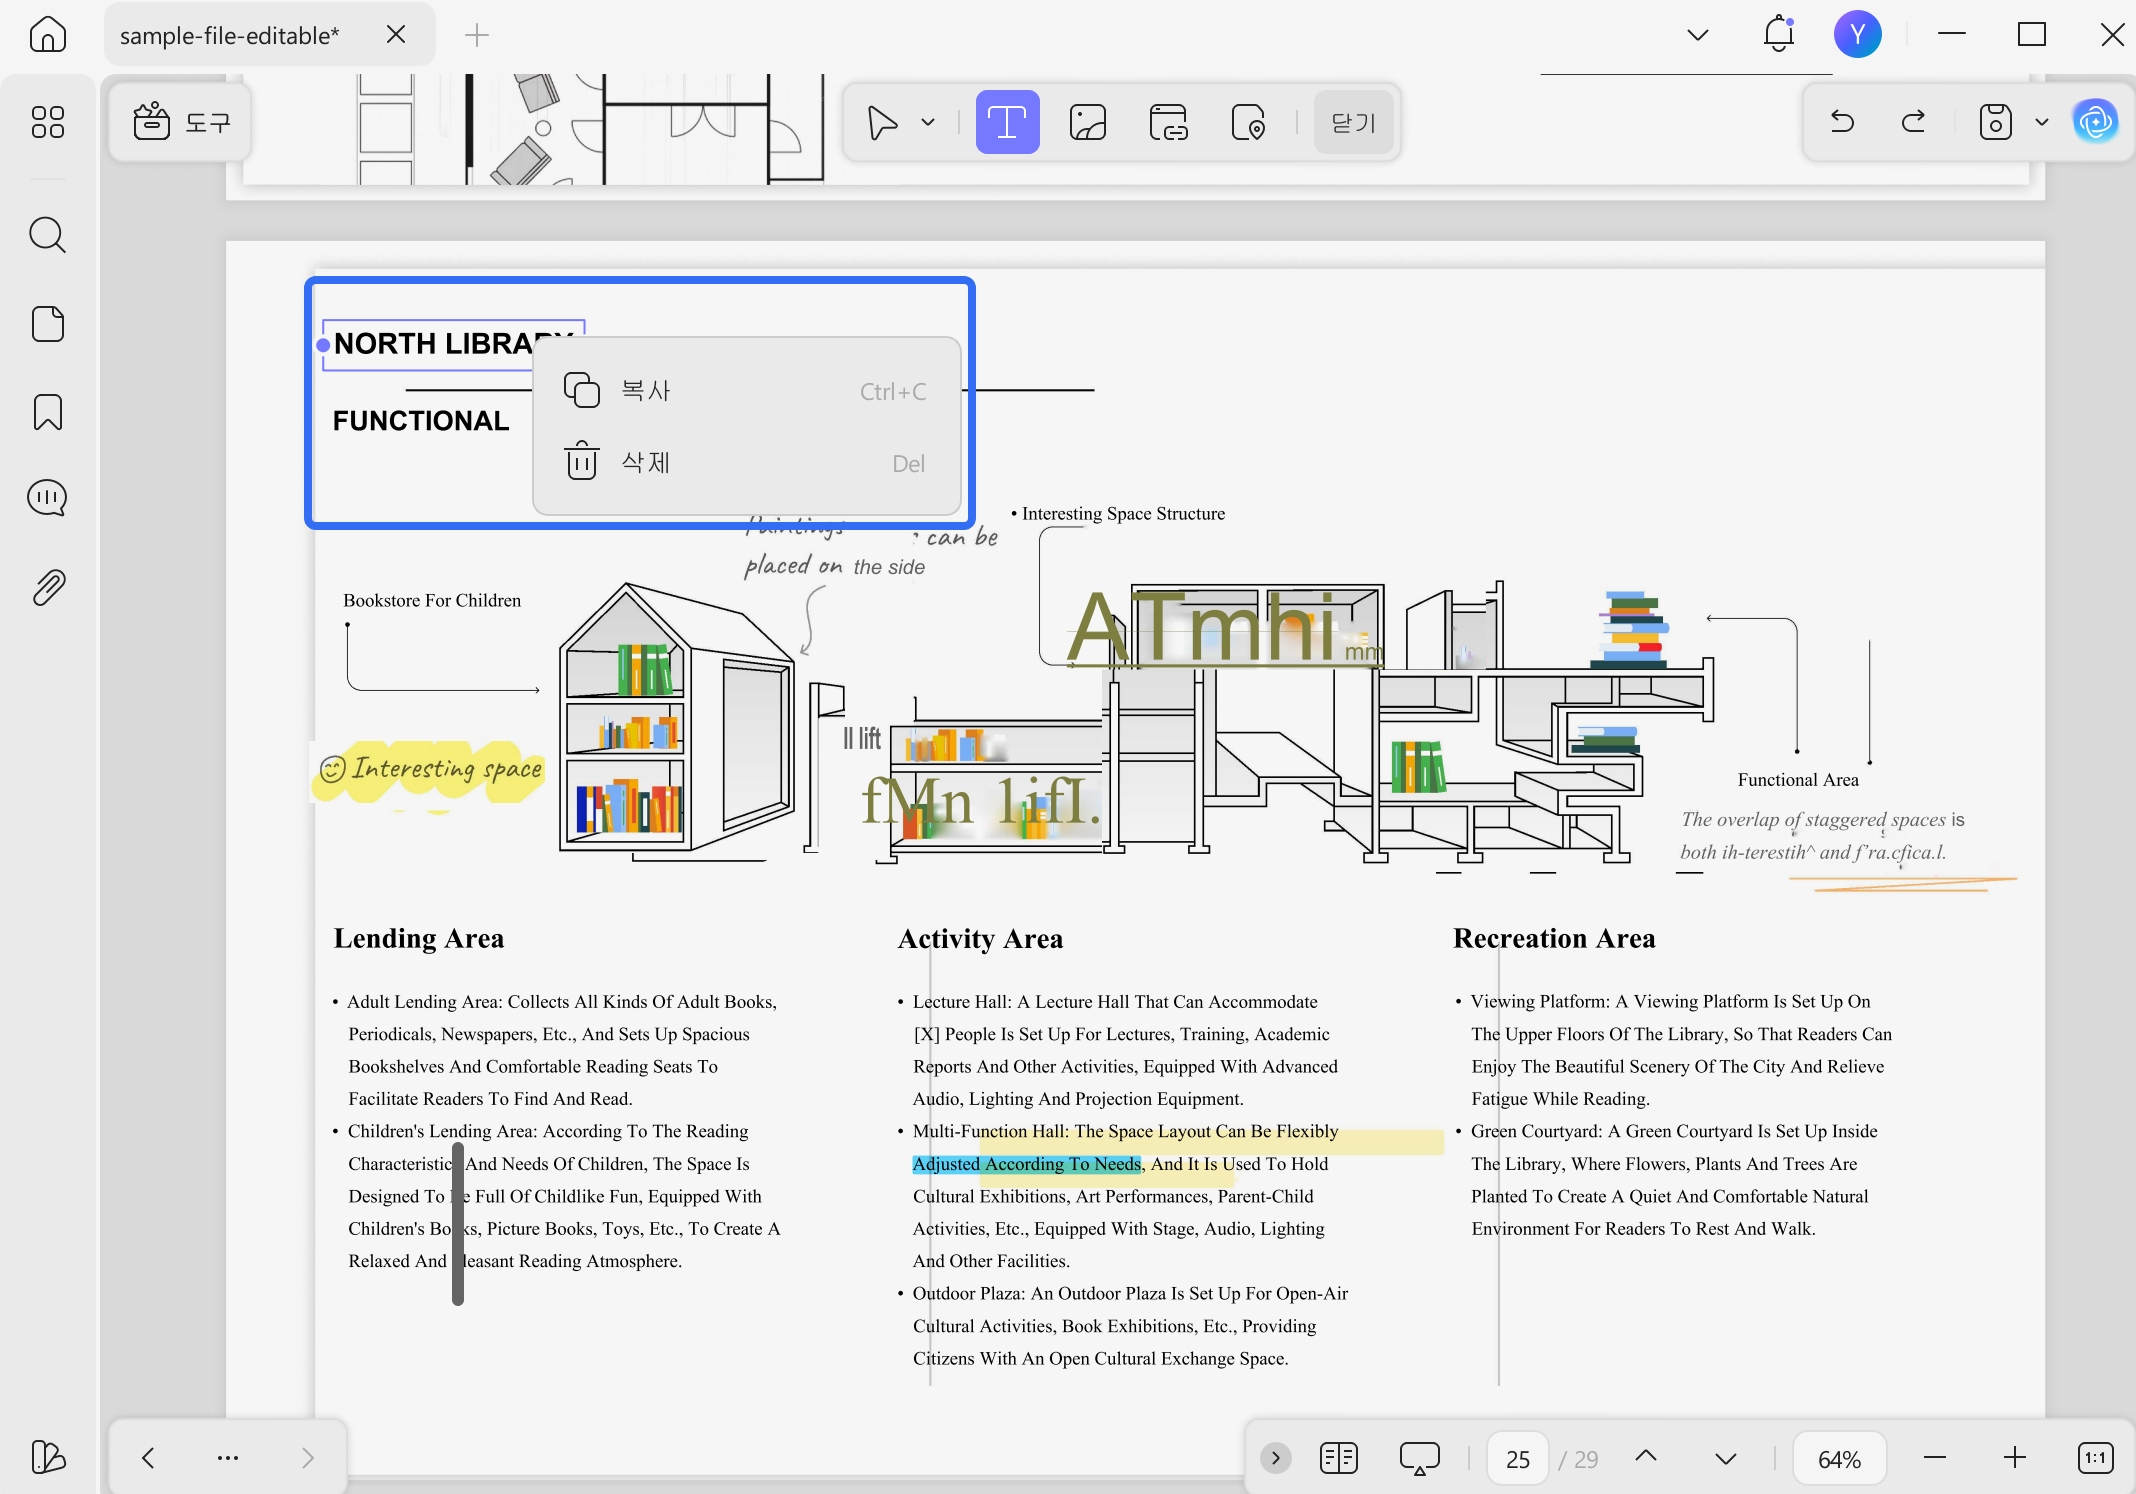Toggle the two-page reading view
Image resolution: width=2136 pixels, height=1494 pixels.
coord(1338,1458)
